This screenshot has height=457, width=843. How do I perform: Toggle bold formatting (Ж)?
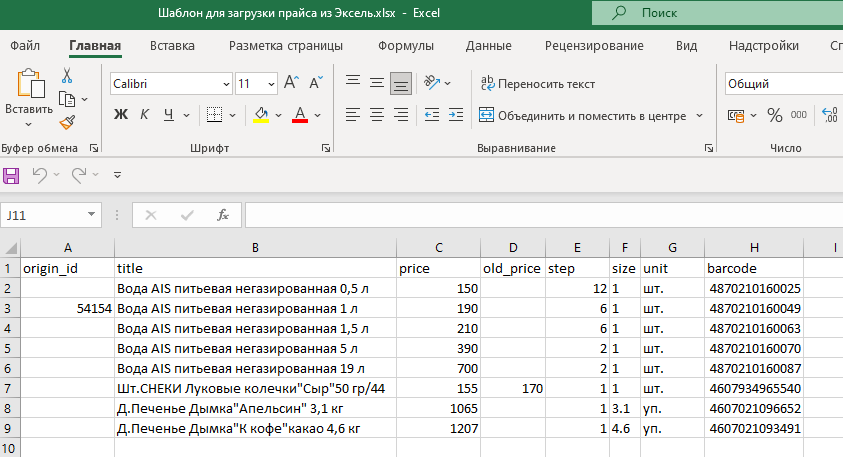pos(121,115)
